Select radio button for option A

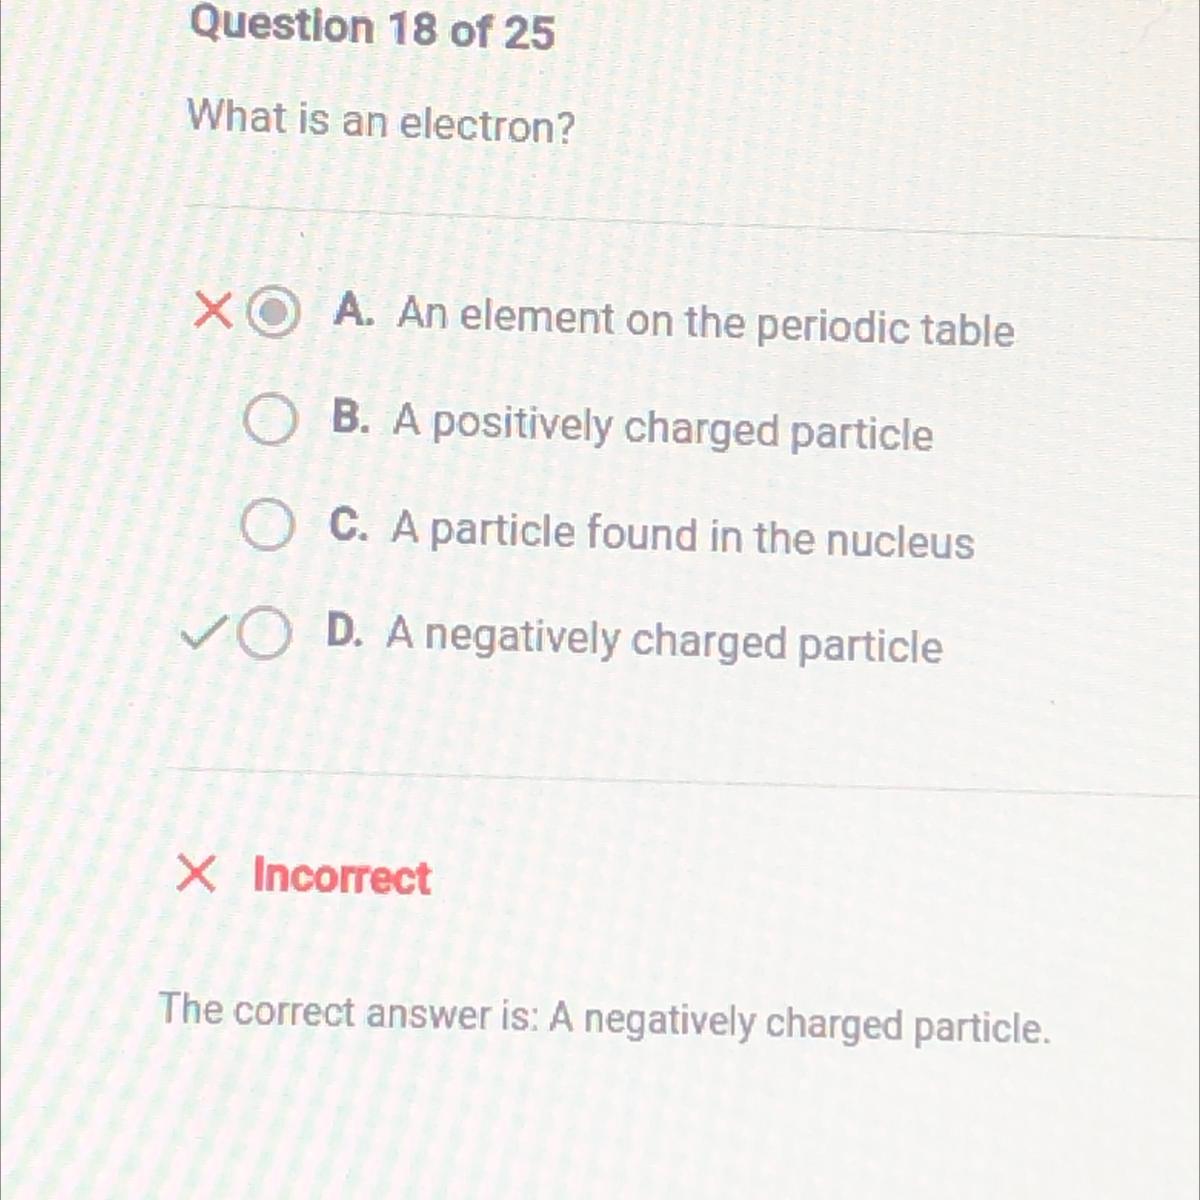click(273, 314)
